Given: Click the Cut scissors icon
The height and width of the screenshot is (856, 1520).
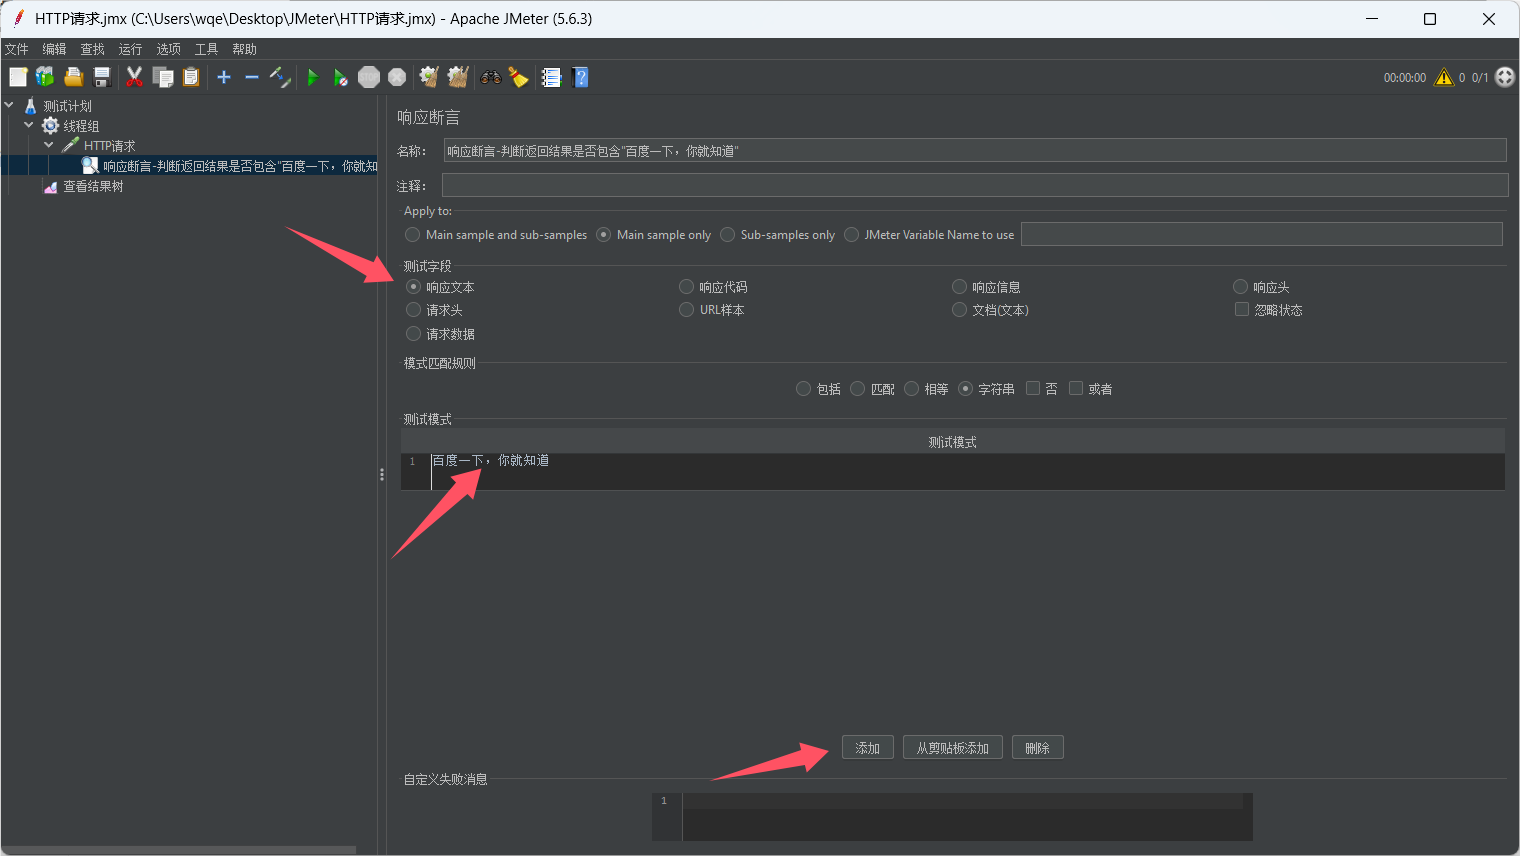Looking at the screenshot, I should pyautogui.click(x=134, y=77).
